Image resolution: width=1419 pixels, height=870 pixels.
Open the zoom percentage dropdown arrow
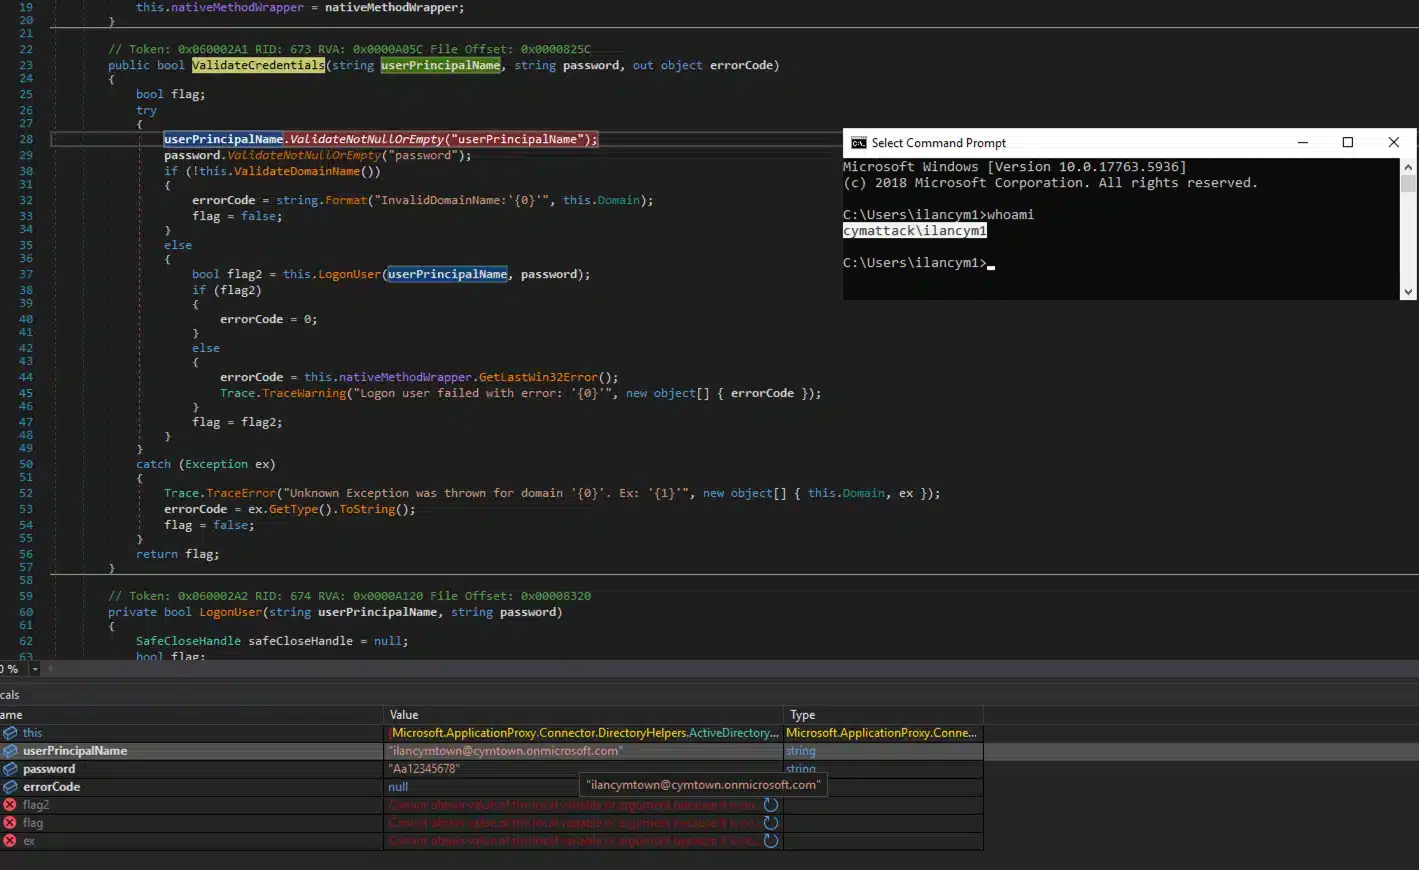35,669
